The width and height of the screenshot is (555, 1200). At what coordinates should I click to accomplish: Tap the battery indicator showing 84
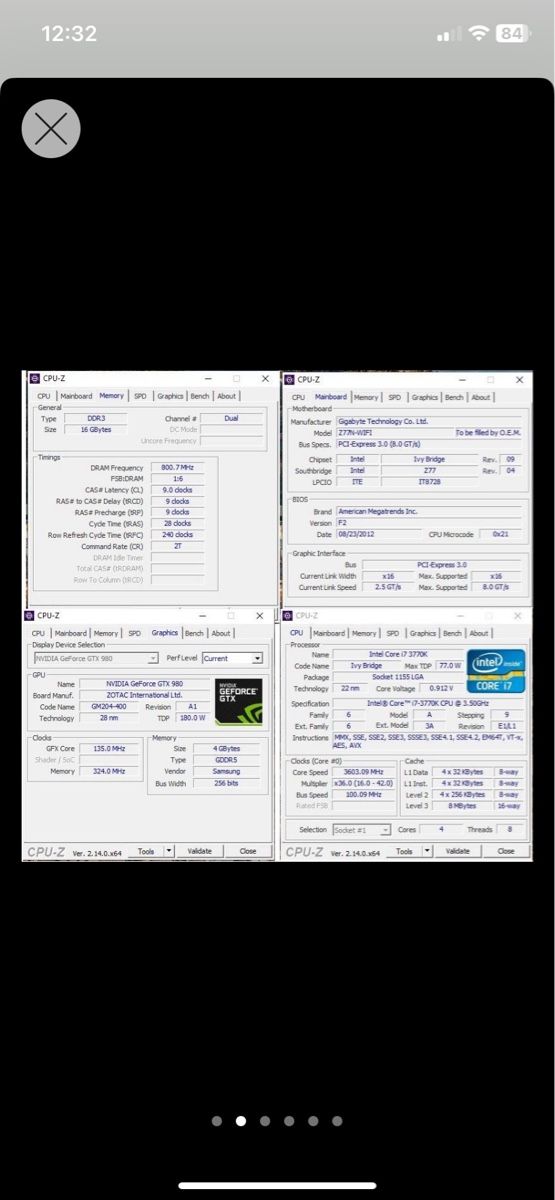tap(512, 33)
